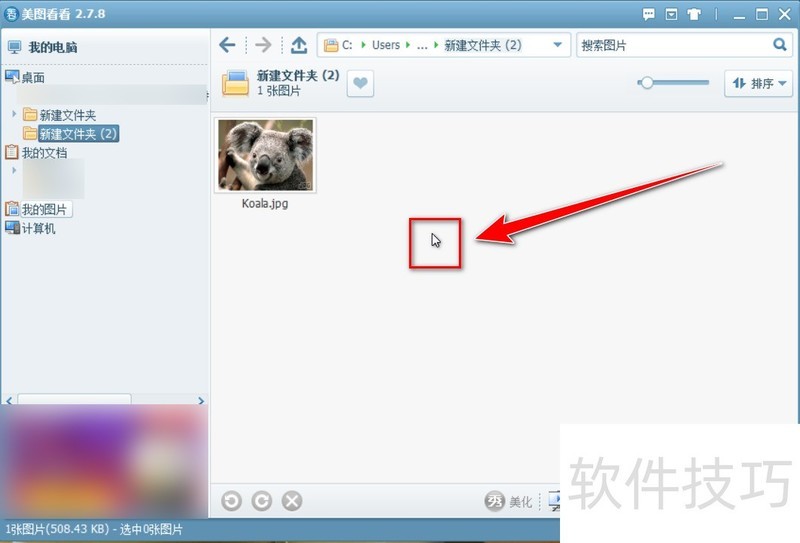Maximize the 美图看看 window
800x543 pixels.
click(x=762, y=14)
